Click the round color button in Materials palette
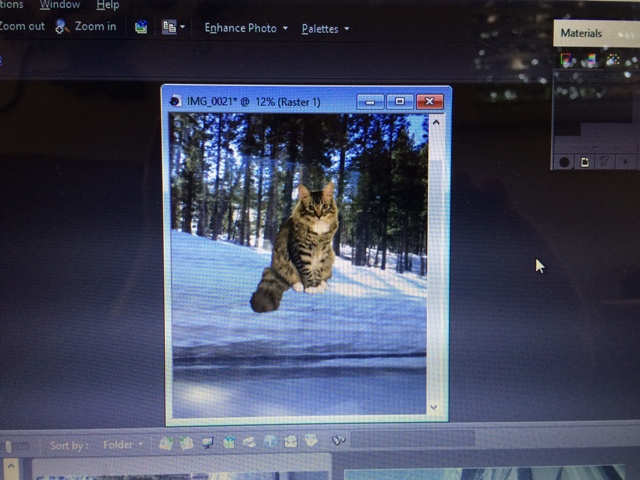The width and height of the screenshot is (640, 480). 564,161
